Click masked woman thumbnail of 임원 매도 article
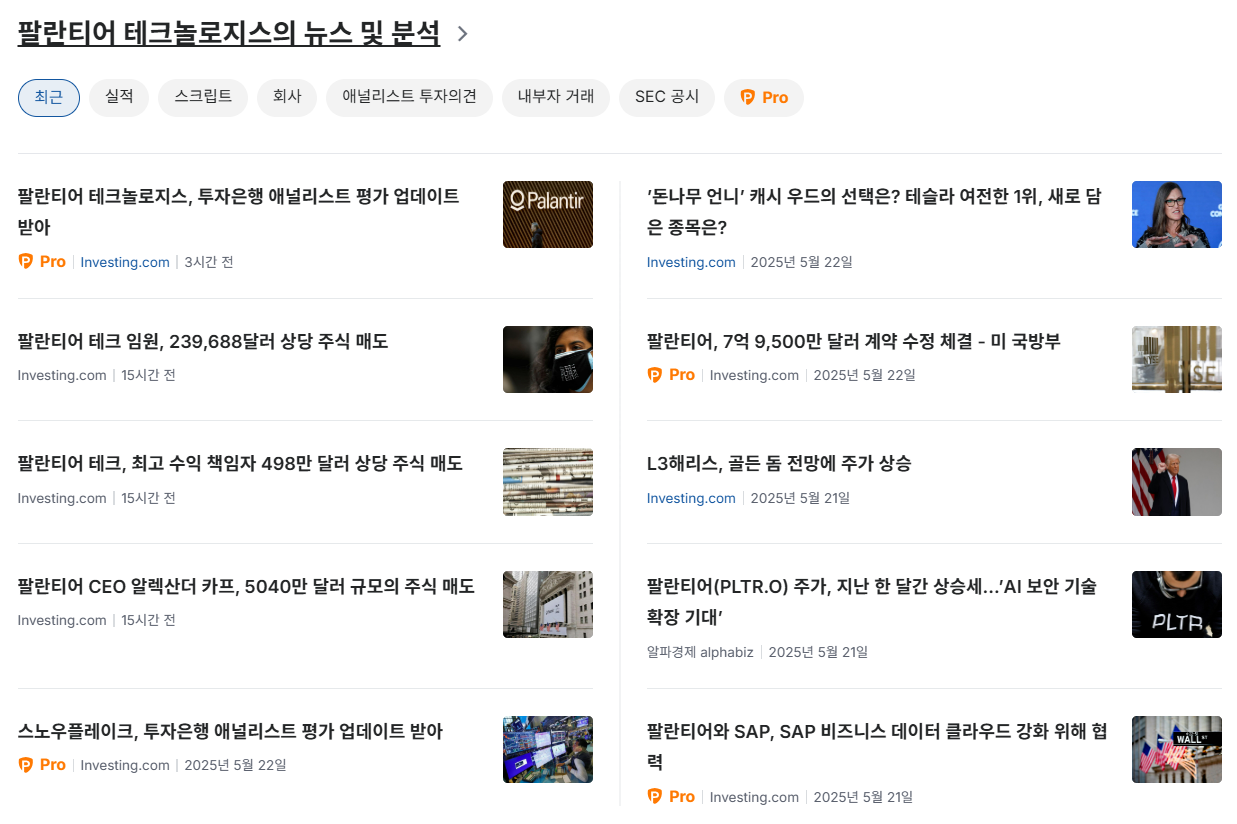The image size is (1237, 824). pos(548,359)
